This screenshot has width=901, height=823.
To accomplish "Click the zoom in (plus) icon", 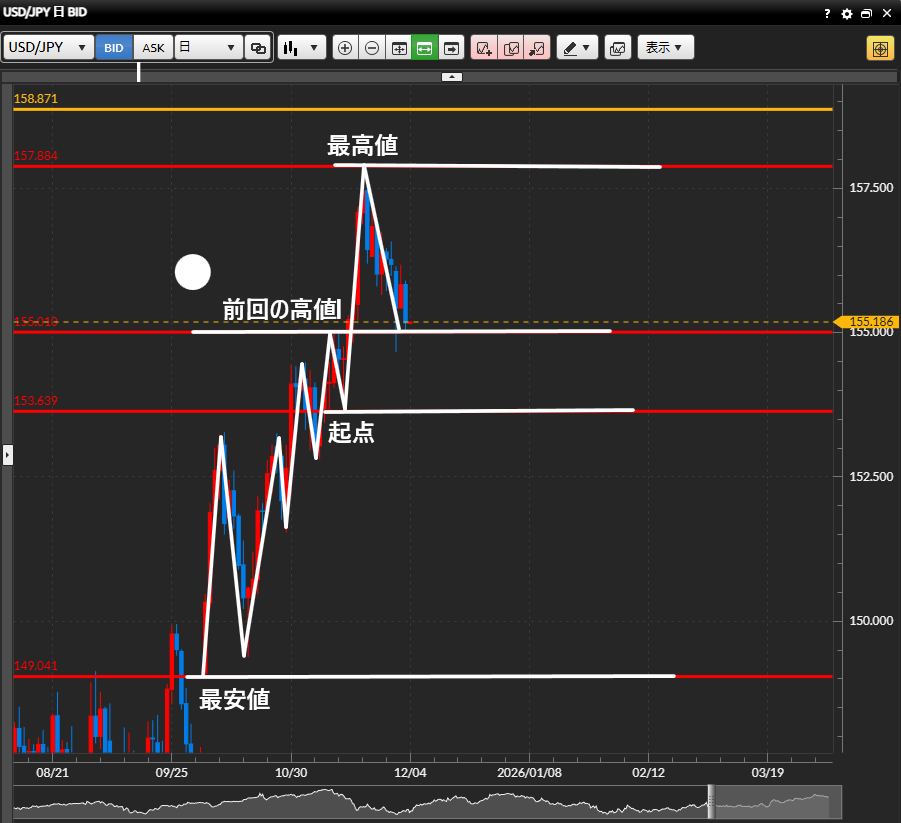I will click(345, 48).
